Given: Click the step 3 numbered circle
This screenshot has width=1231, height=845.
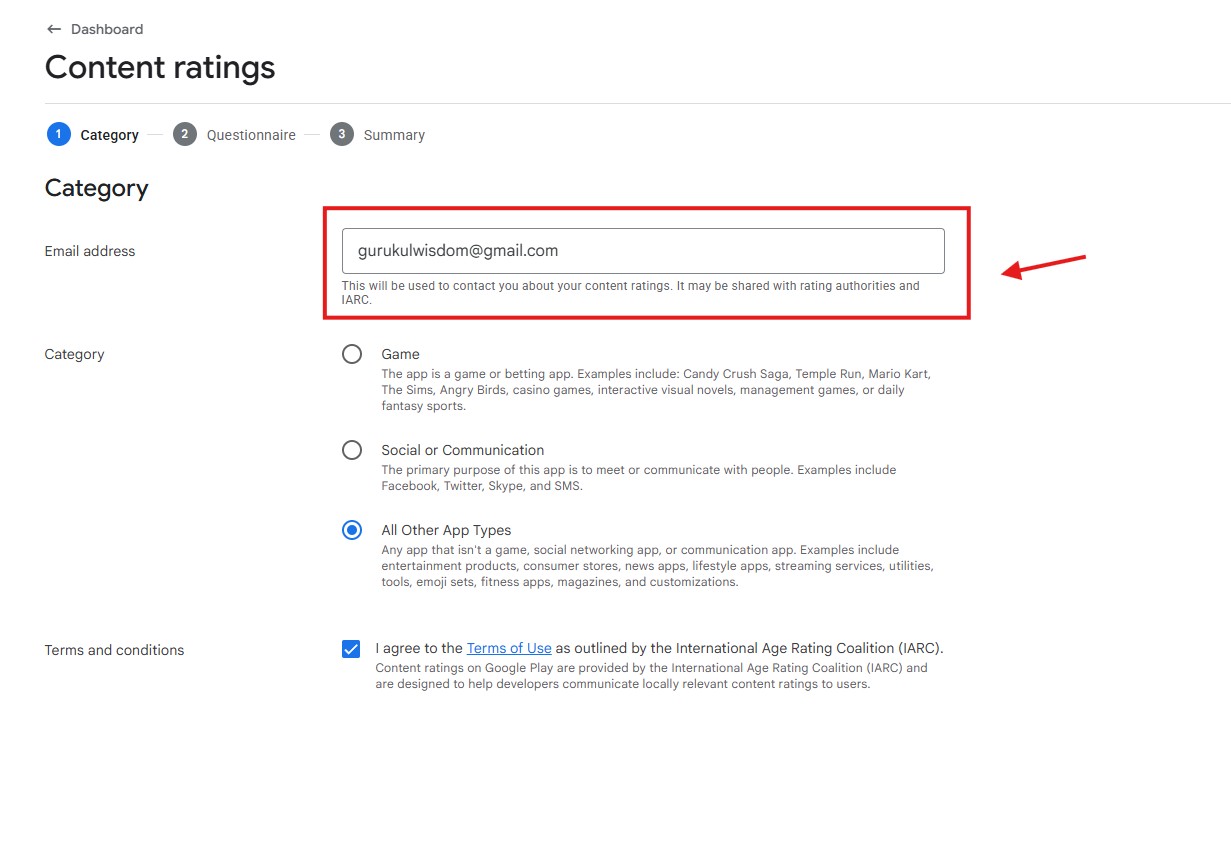Looking at the screenshot, I should pos(342,135).
